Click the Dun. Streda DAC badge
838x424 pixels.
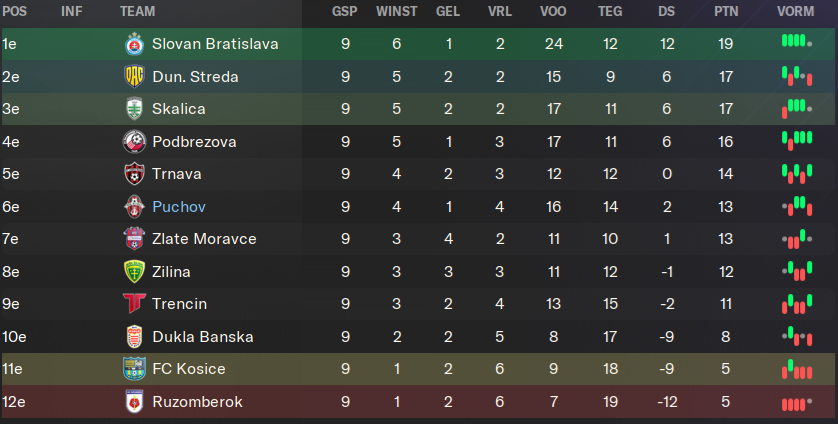[x=134, y=76]
